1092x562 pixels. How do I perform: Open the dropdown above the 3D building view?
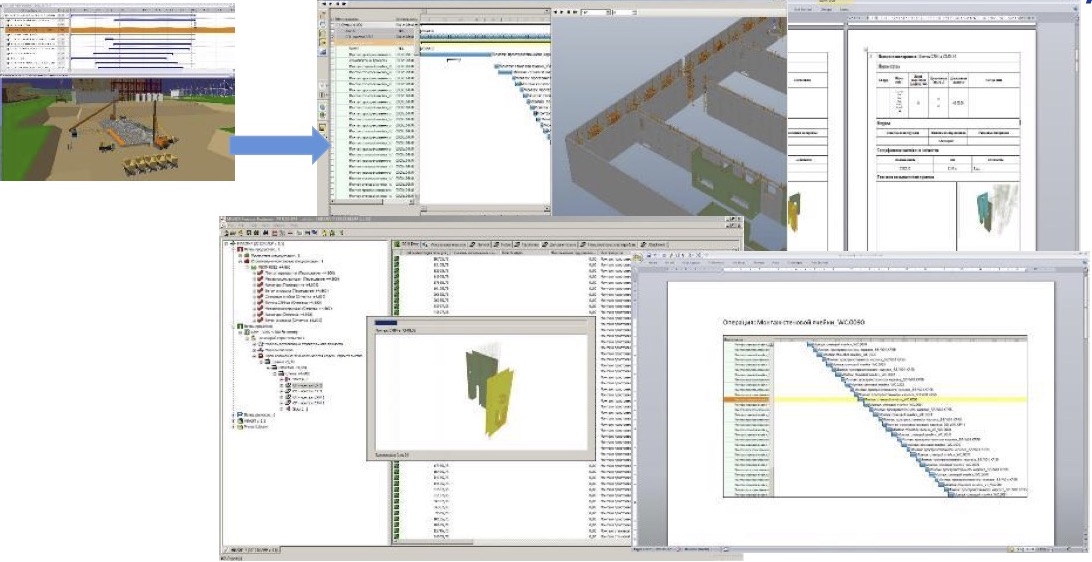pyautogui.click(x=597, y=13)
